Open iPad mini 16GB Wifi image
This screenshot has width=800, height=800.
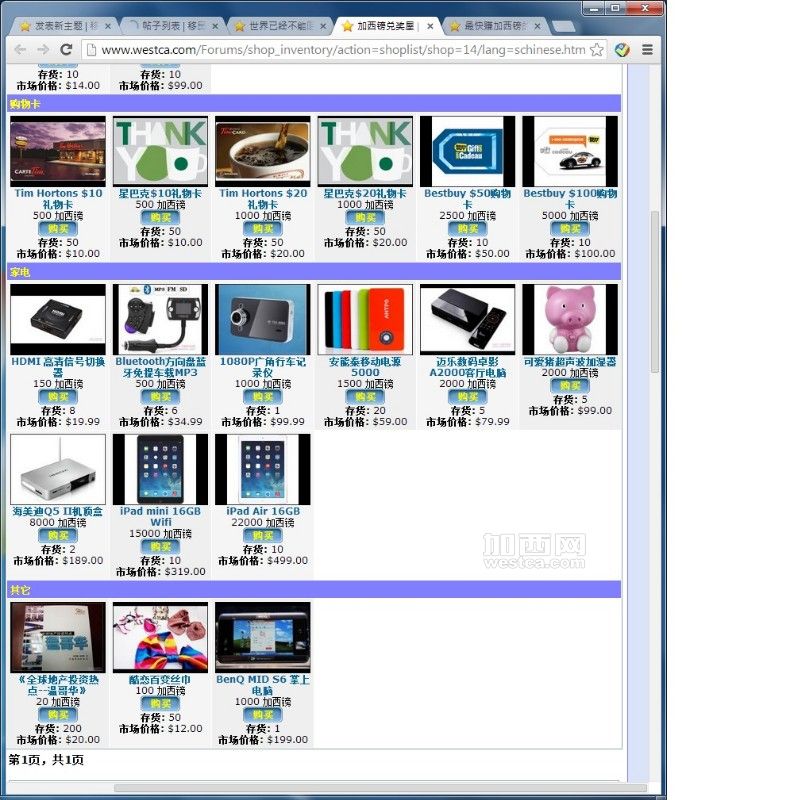161,469
